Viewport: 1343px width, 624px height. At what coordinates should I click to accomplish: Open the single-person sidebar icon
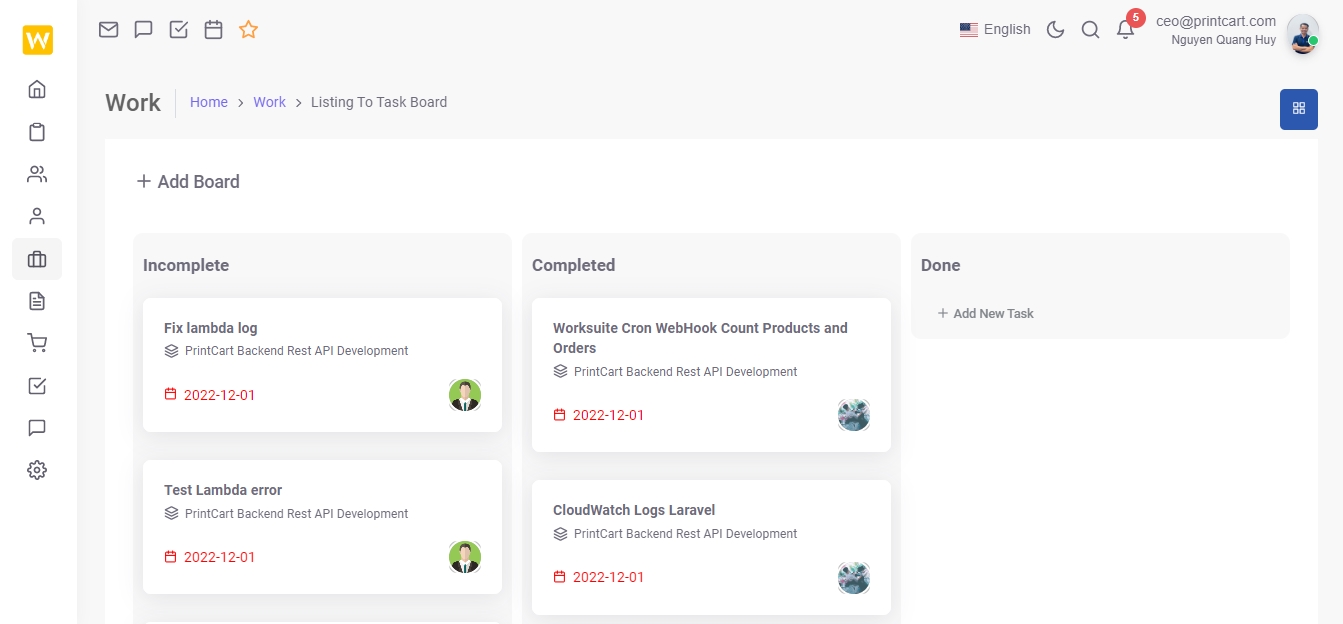tap(37, 216)
